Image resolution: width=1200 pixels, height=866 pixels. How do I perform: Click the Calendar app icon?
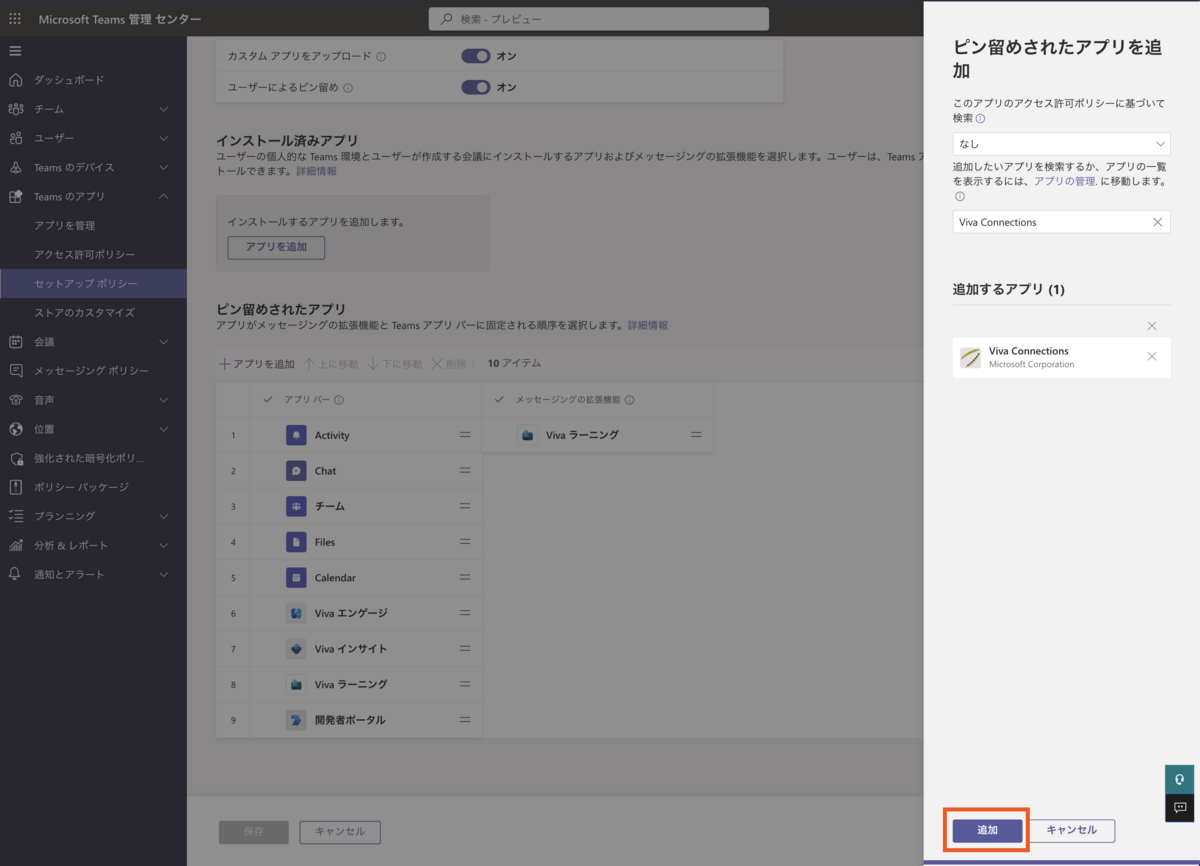pos(296,578)
